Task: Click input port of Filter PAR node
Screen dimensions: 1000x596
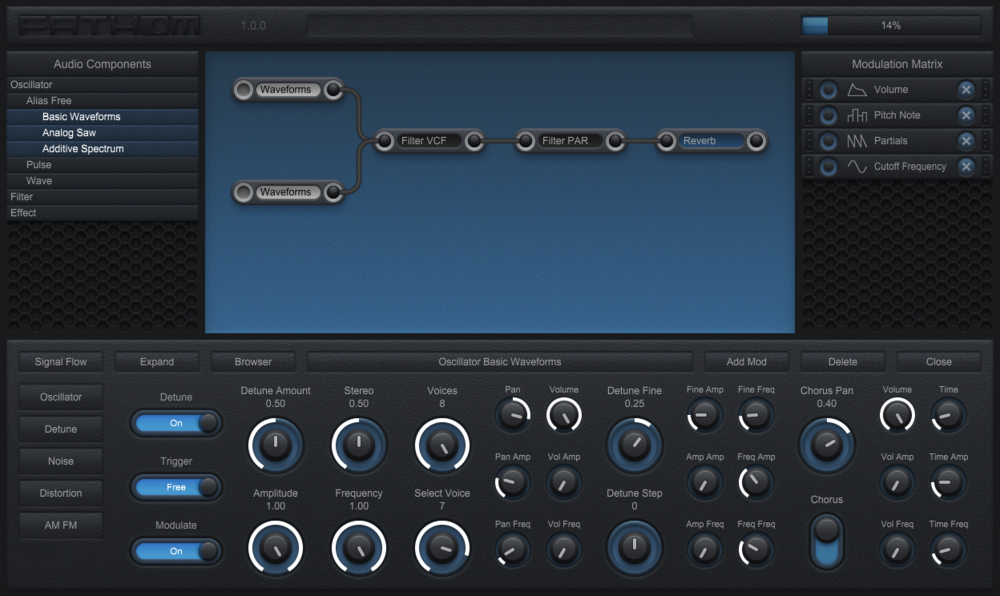Action: (x=526, y=141)
